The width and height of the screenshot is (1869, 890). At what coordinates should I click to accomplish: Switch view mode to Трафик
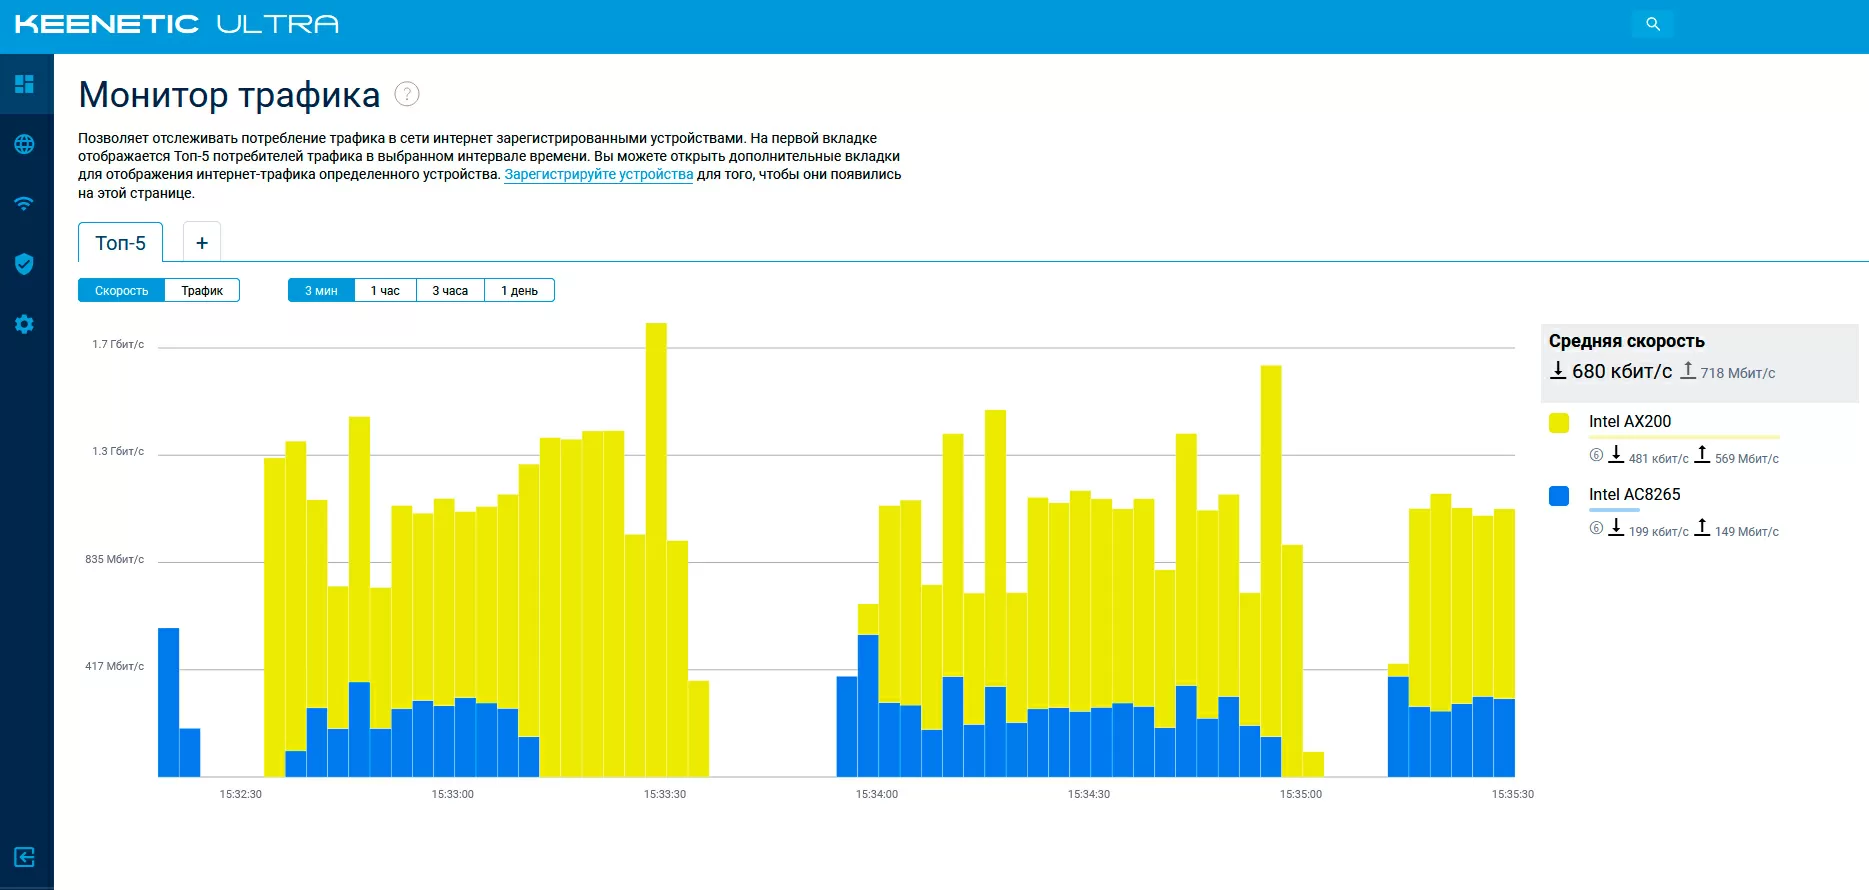(x=202, y=291)
